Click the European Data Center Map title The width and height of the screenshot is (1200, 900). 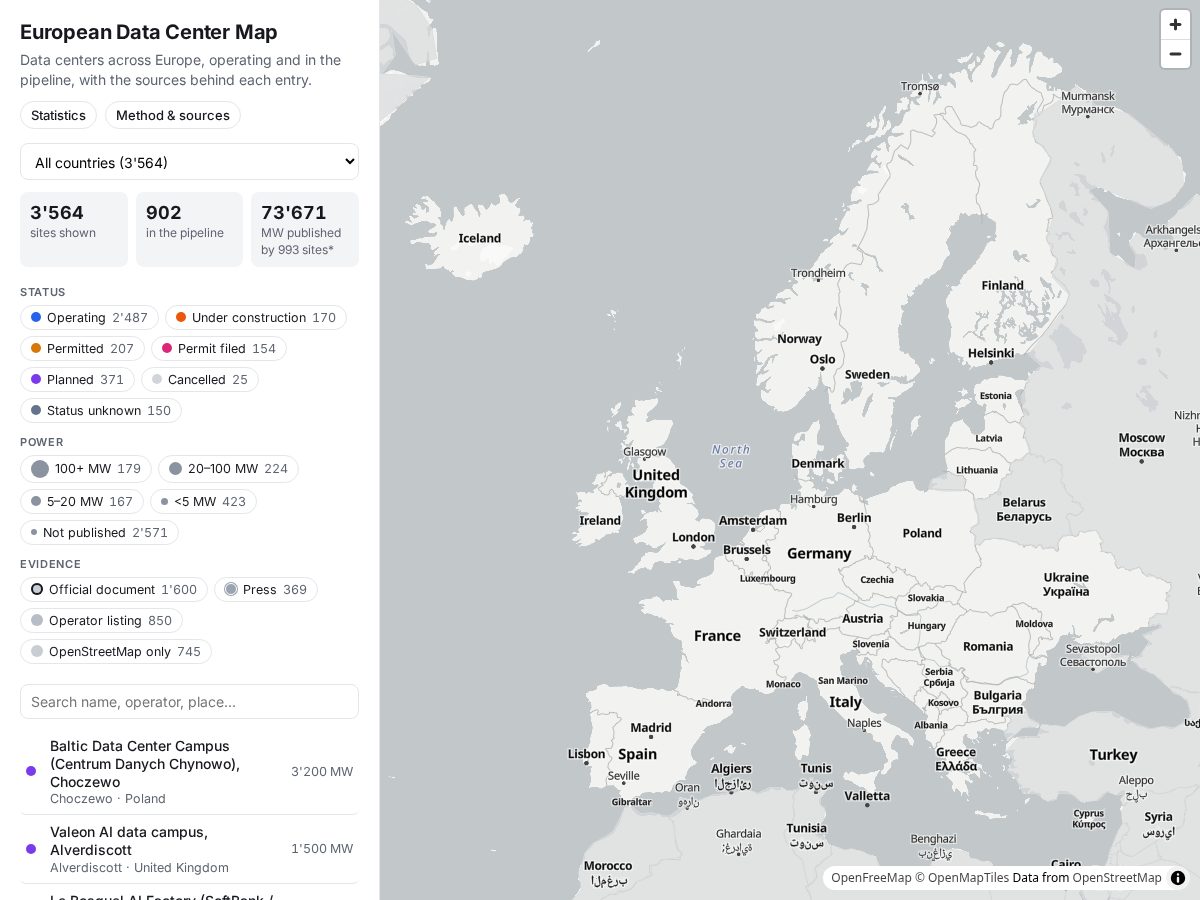[x=149, y=32]
